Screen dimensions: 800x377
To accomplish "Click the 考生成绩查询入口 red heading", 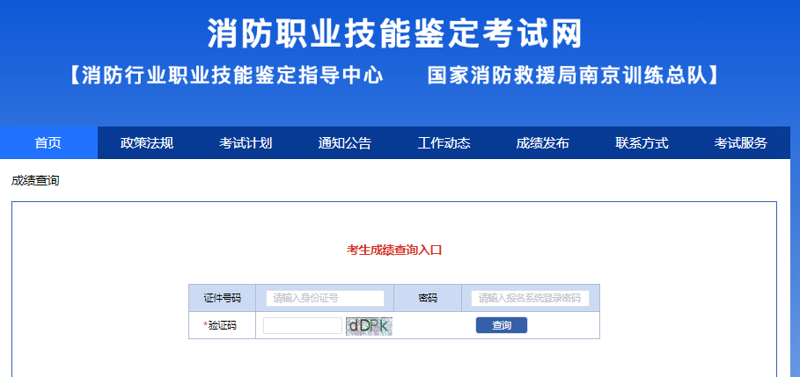I will tap(394, 250).
